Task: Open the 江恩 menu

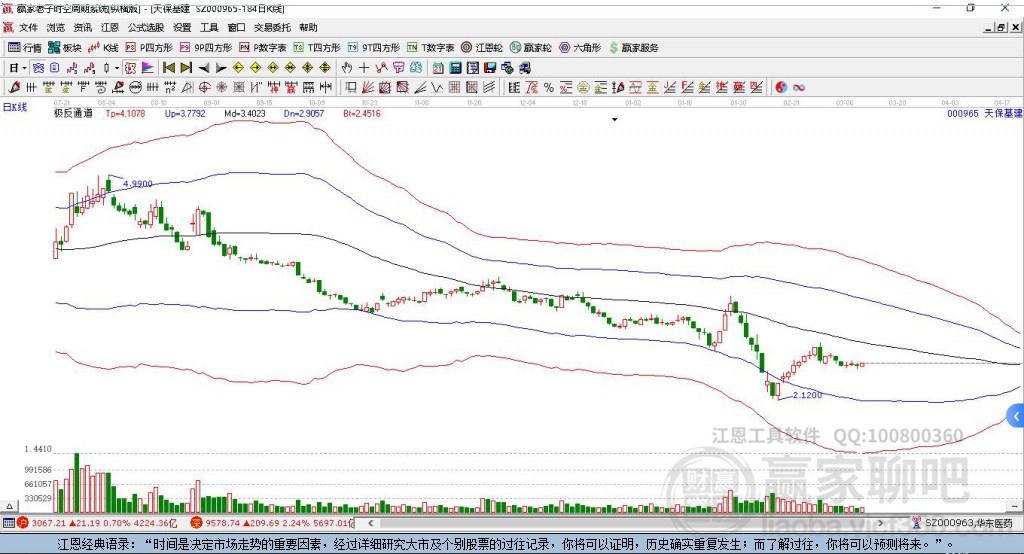Action: (x=110, y=27)
